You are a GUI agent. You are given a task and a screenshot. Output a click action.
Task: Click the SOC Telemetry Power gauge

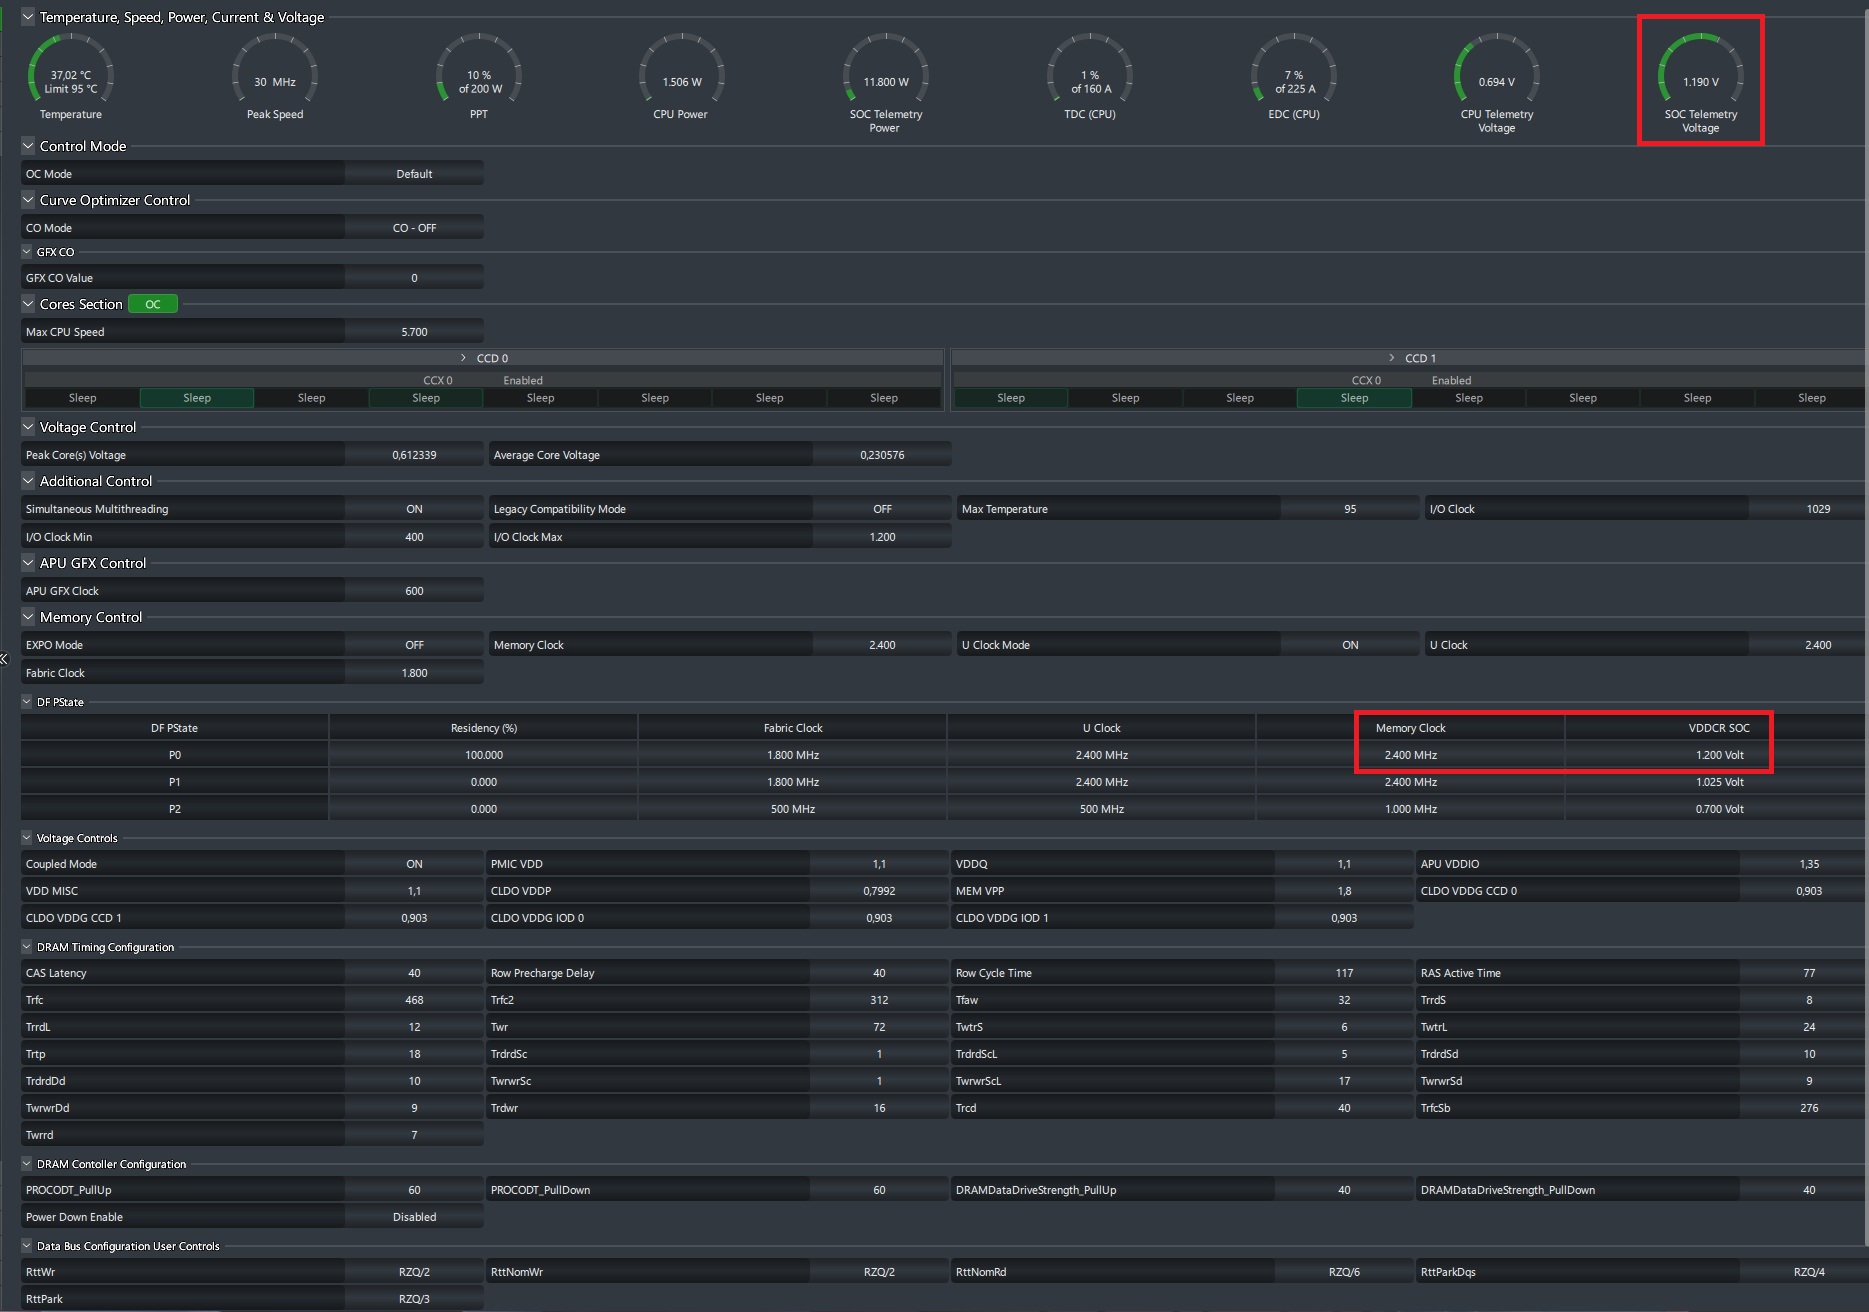(x=885, y=83)
